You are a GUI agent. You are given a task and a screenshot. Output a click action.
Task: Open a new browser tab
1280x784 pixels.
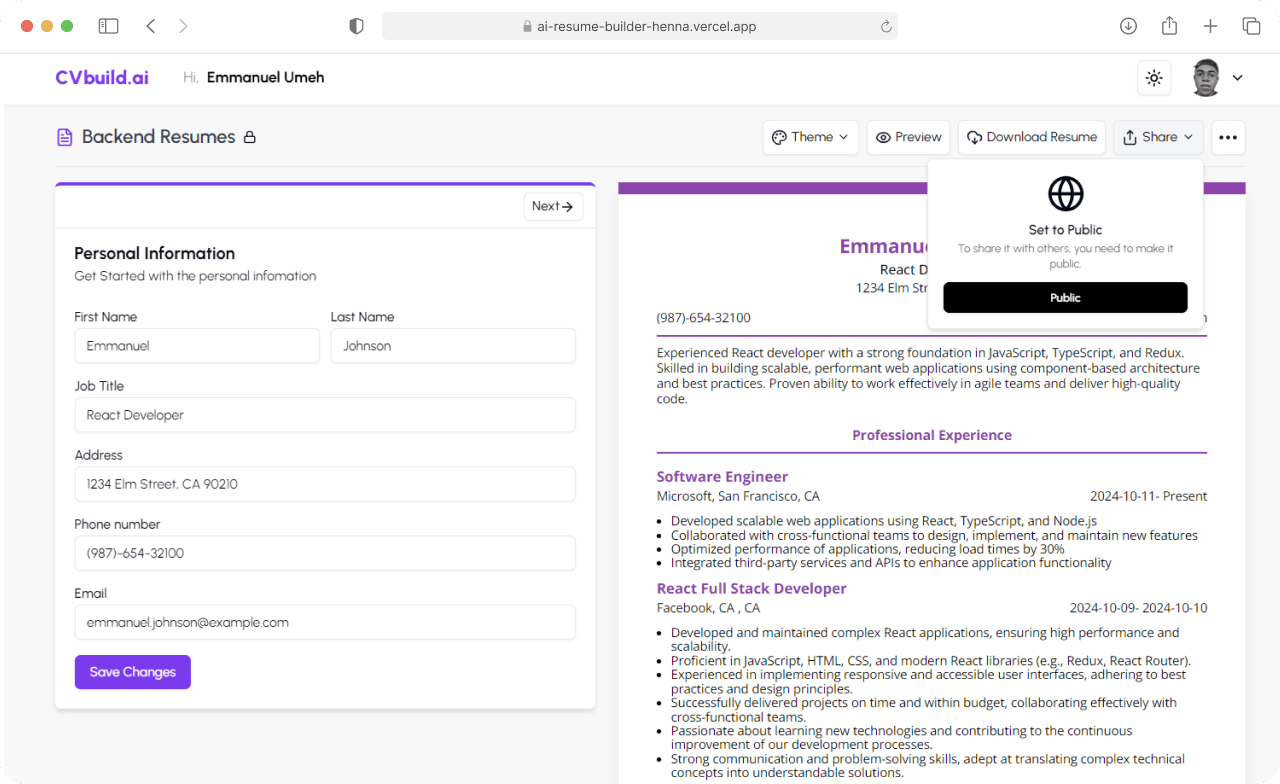pyautogui.click(x=1210, y=26)
